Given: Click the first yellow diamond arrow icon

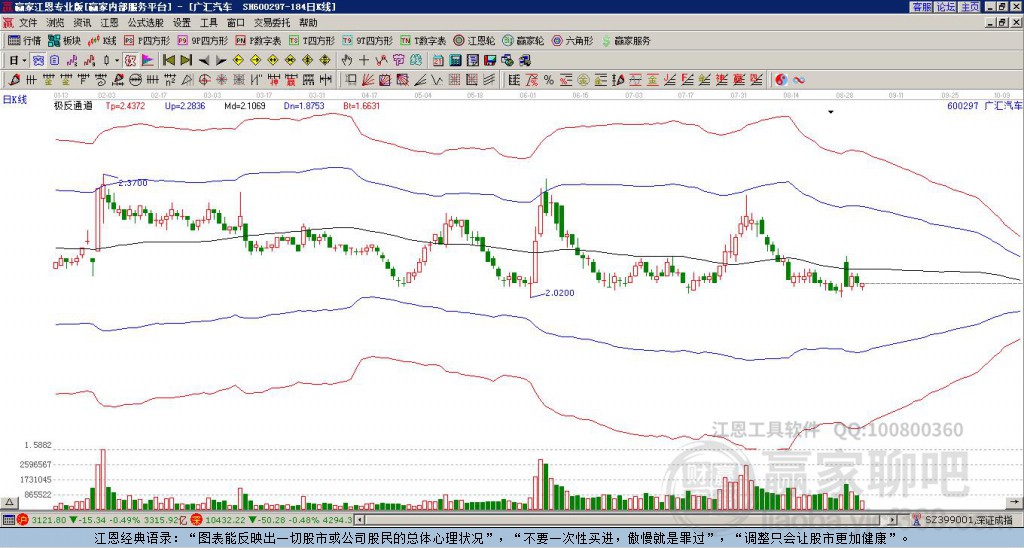Looking at the screenshot, I should (x=238, y=61).
